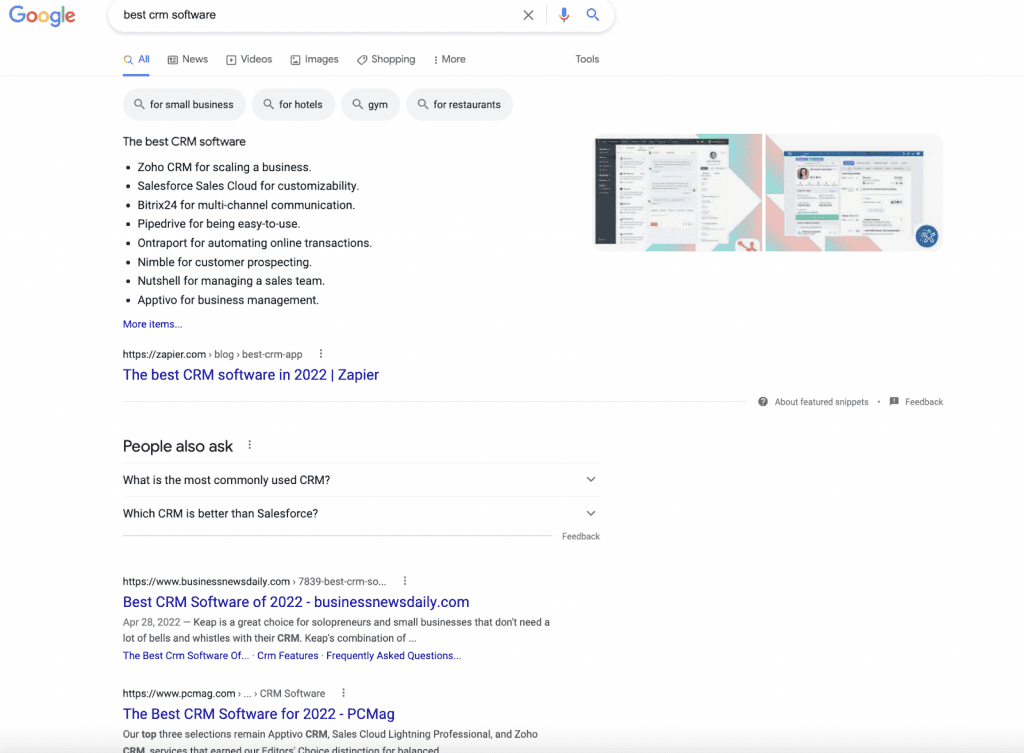The height and width of the screenshot is (753, 1024).
Task: Click 'Bitrix24 for multi-channel communication.' text
Action: [246, 205]
